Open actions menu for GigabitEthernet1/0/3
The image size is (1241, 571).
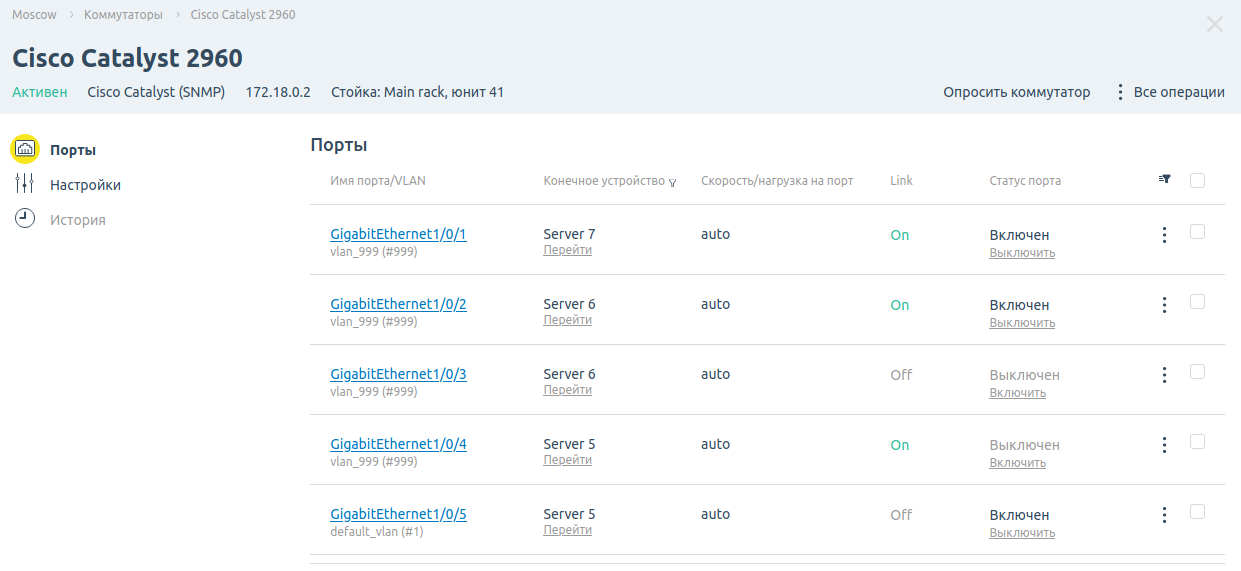coord(1164,375)
